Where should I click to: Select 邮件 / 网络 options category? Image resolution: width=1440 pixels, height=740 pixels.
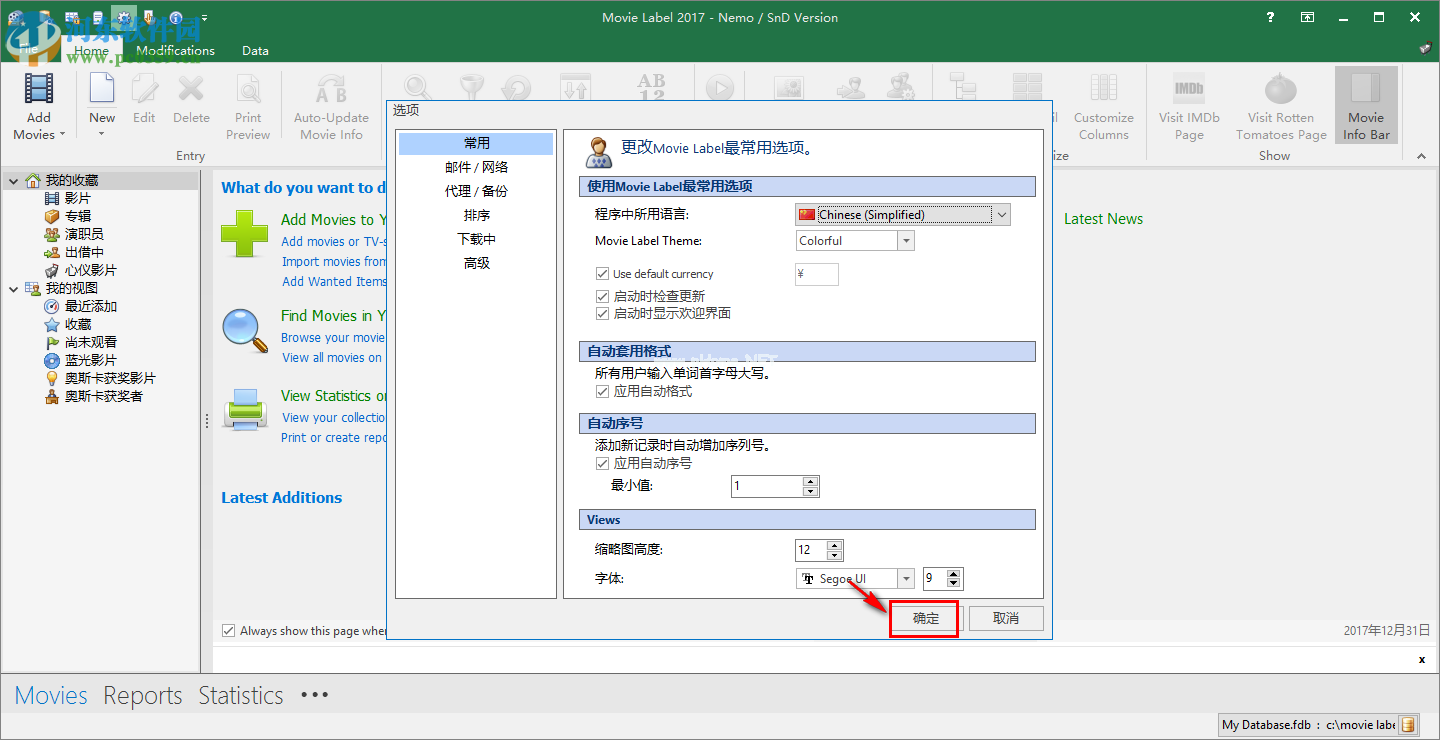[477, 167]
